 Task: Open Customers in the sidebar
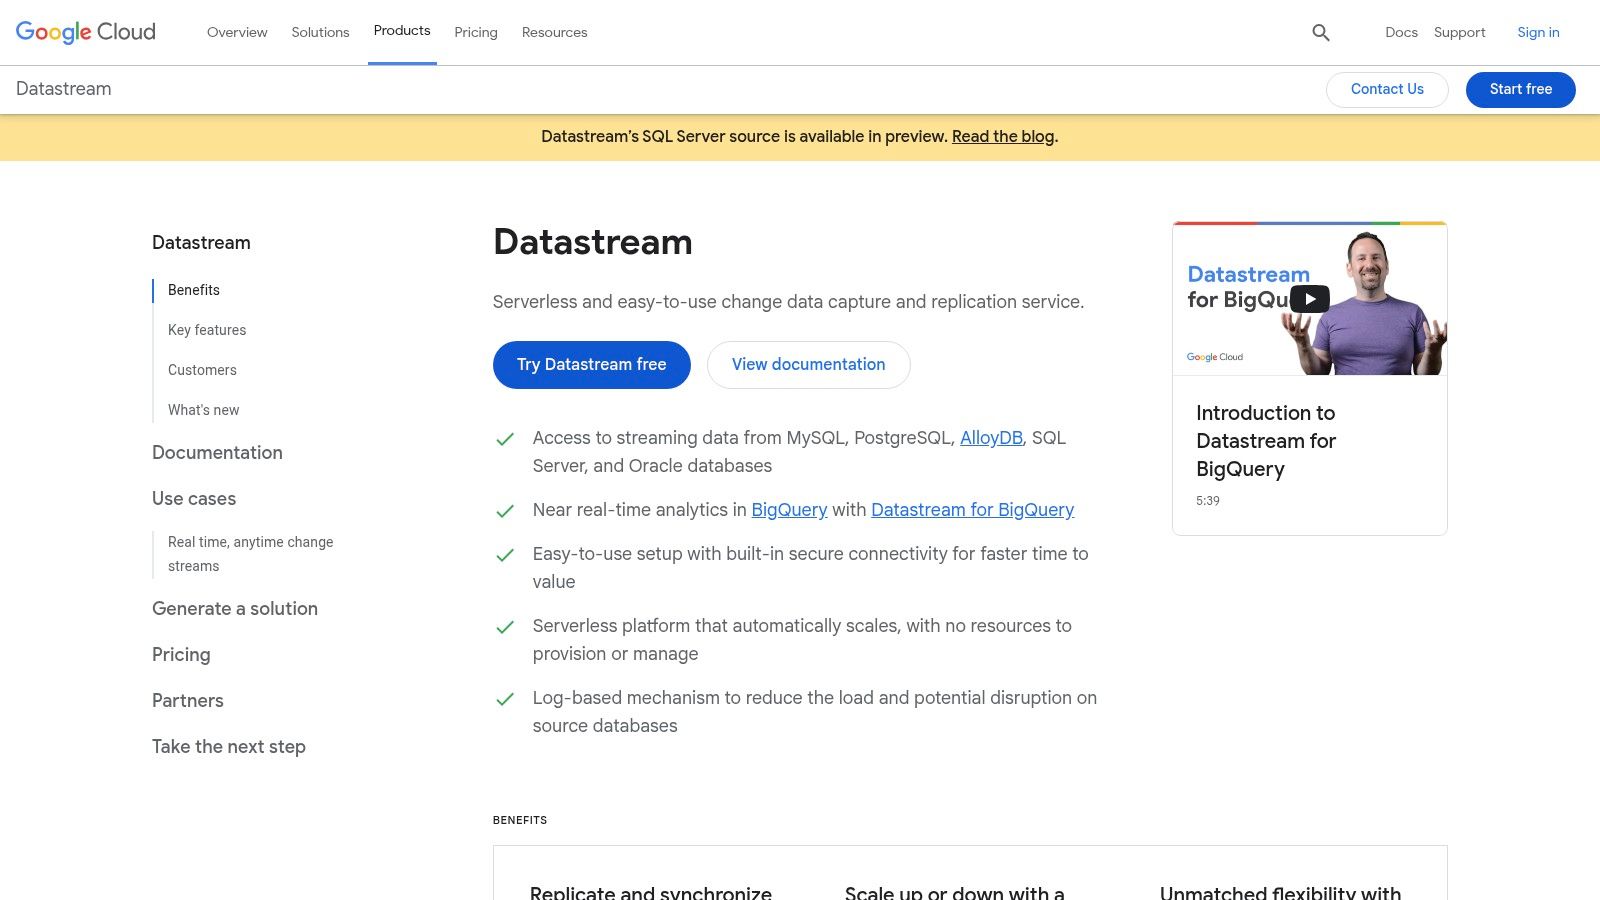click(202, 369)
